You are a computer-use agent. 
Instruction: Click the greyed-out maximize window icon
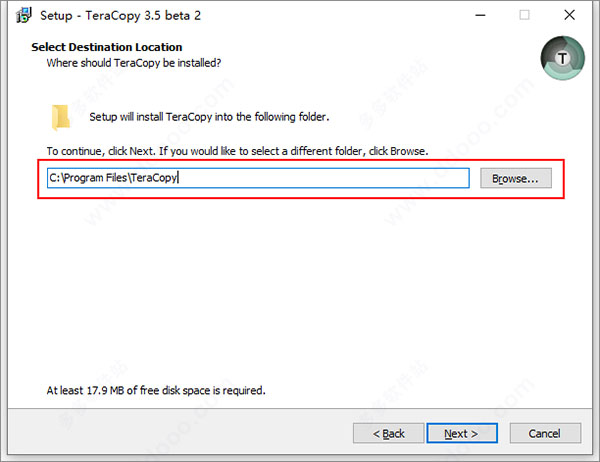click(524, 15)
